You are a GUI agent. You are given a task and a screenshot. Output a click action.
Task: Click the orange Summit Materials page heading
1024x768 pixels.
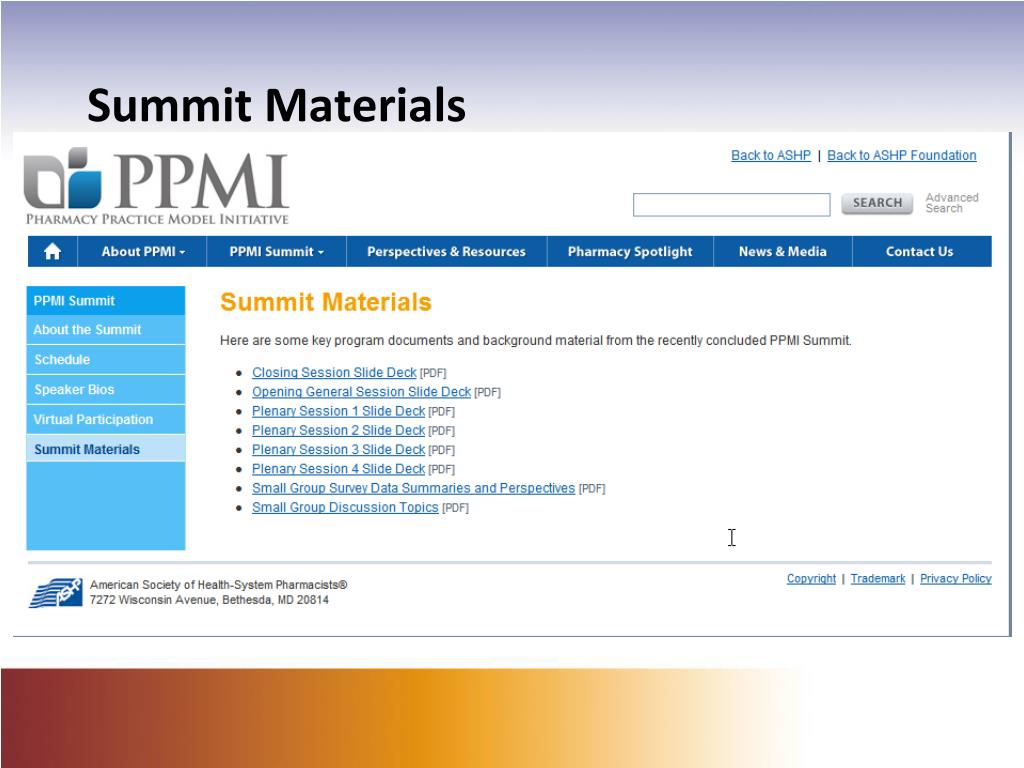(326, 302)
